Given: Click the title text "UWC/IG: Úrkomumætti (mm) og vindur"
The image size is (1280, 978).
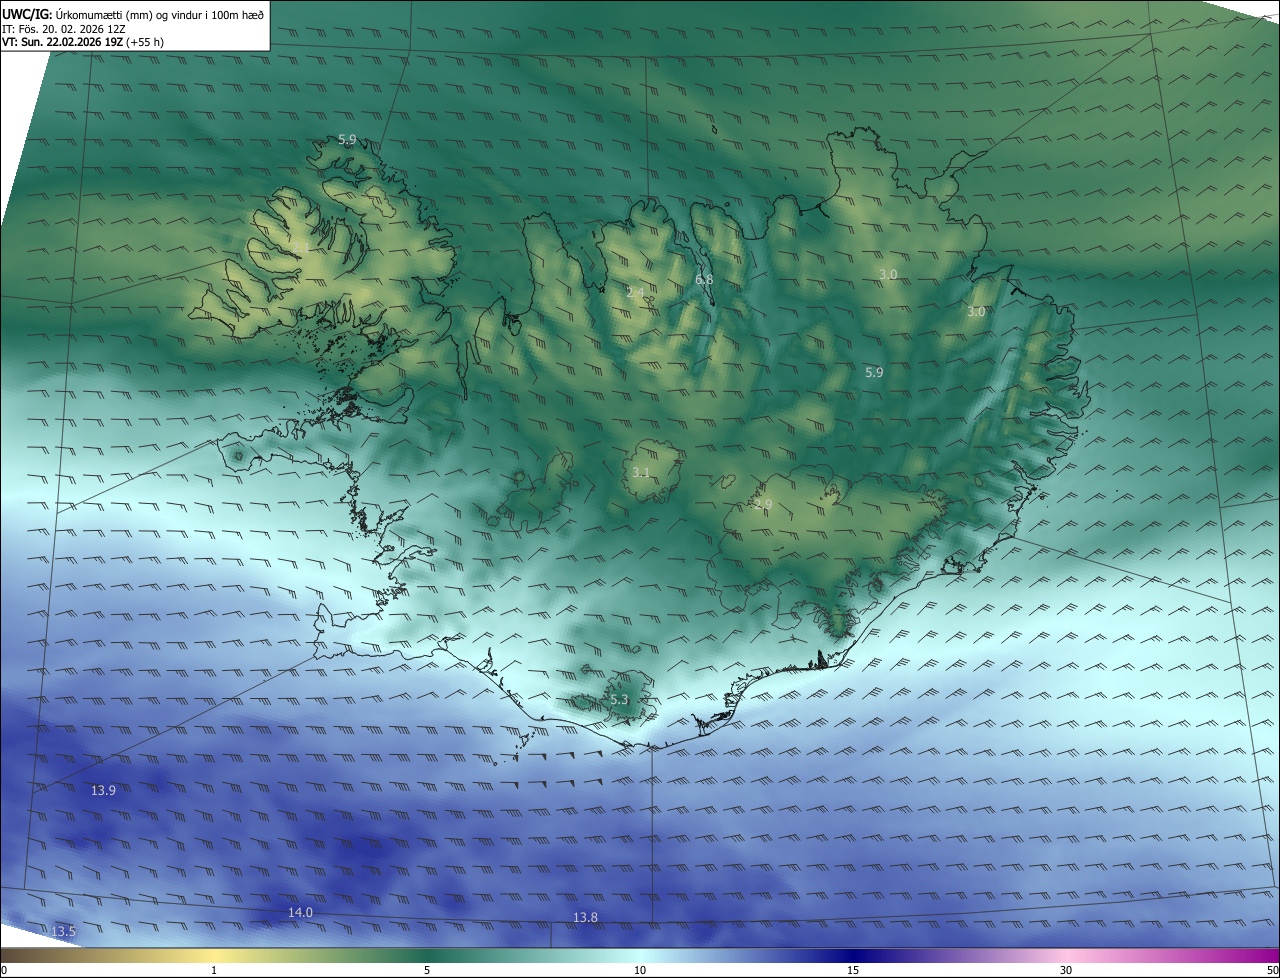Looking at the screenshot, I should pos(103,14).
